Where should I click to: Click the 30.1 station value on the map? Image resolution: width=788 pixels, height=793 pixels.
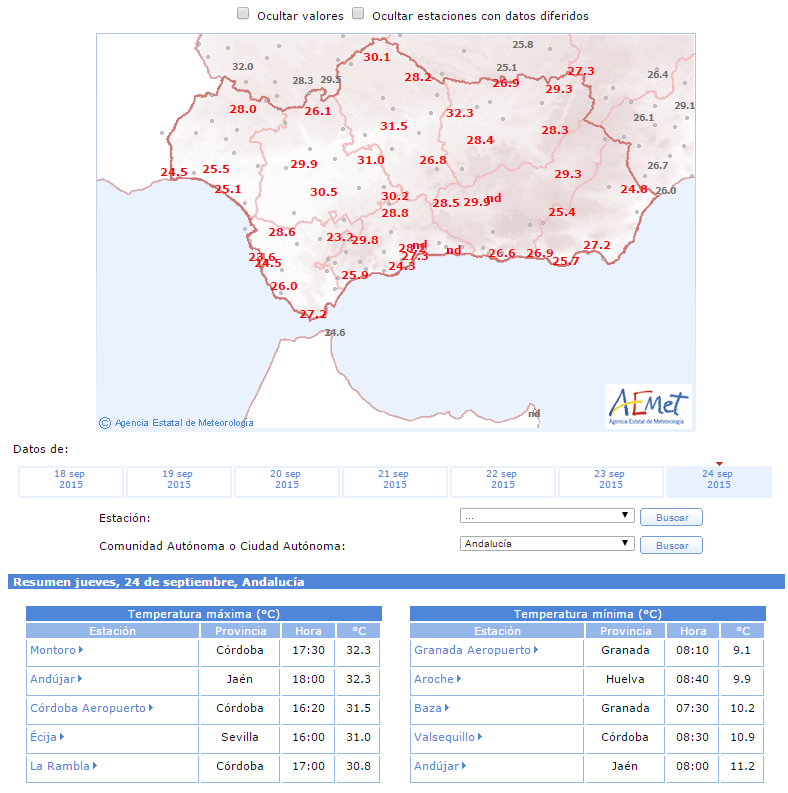pyautogui.click(x=377, y=57)
